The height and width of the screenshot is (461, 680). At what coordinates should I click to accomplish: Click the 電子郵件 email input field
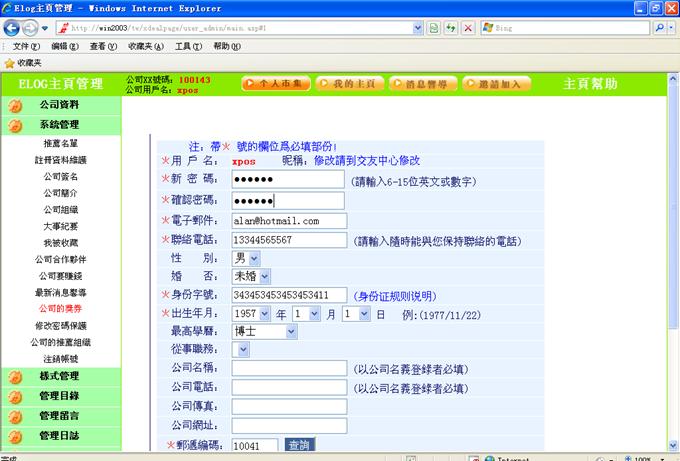tap(288, 221)
